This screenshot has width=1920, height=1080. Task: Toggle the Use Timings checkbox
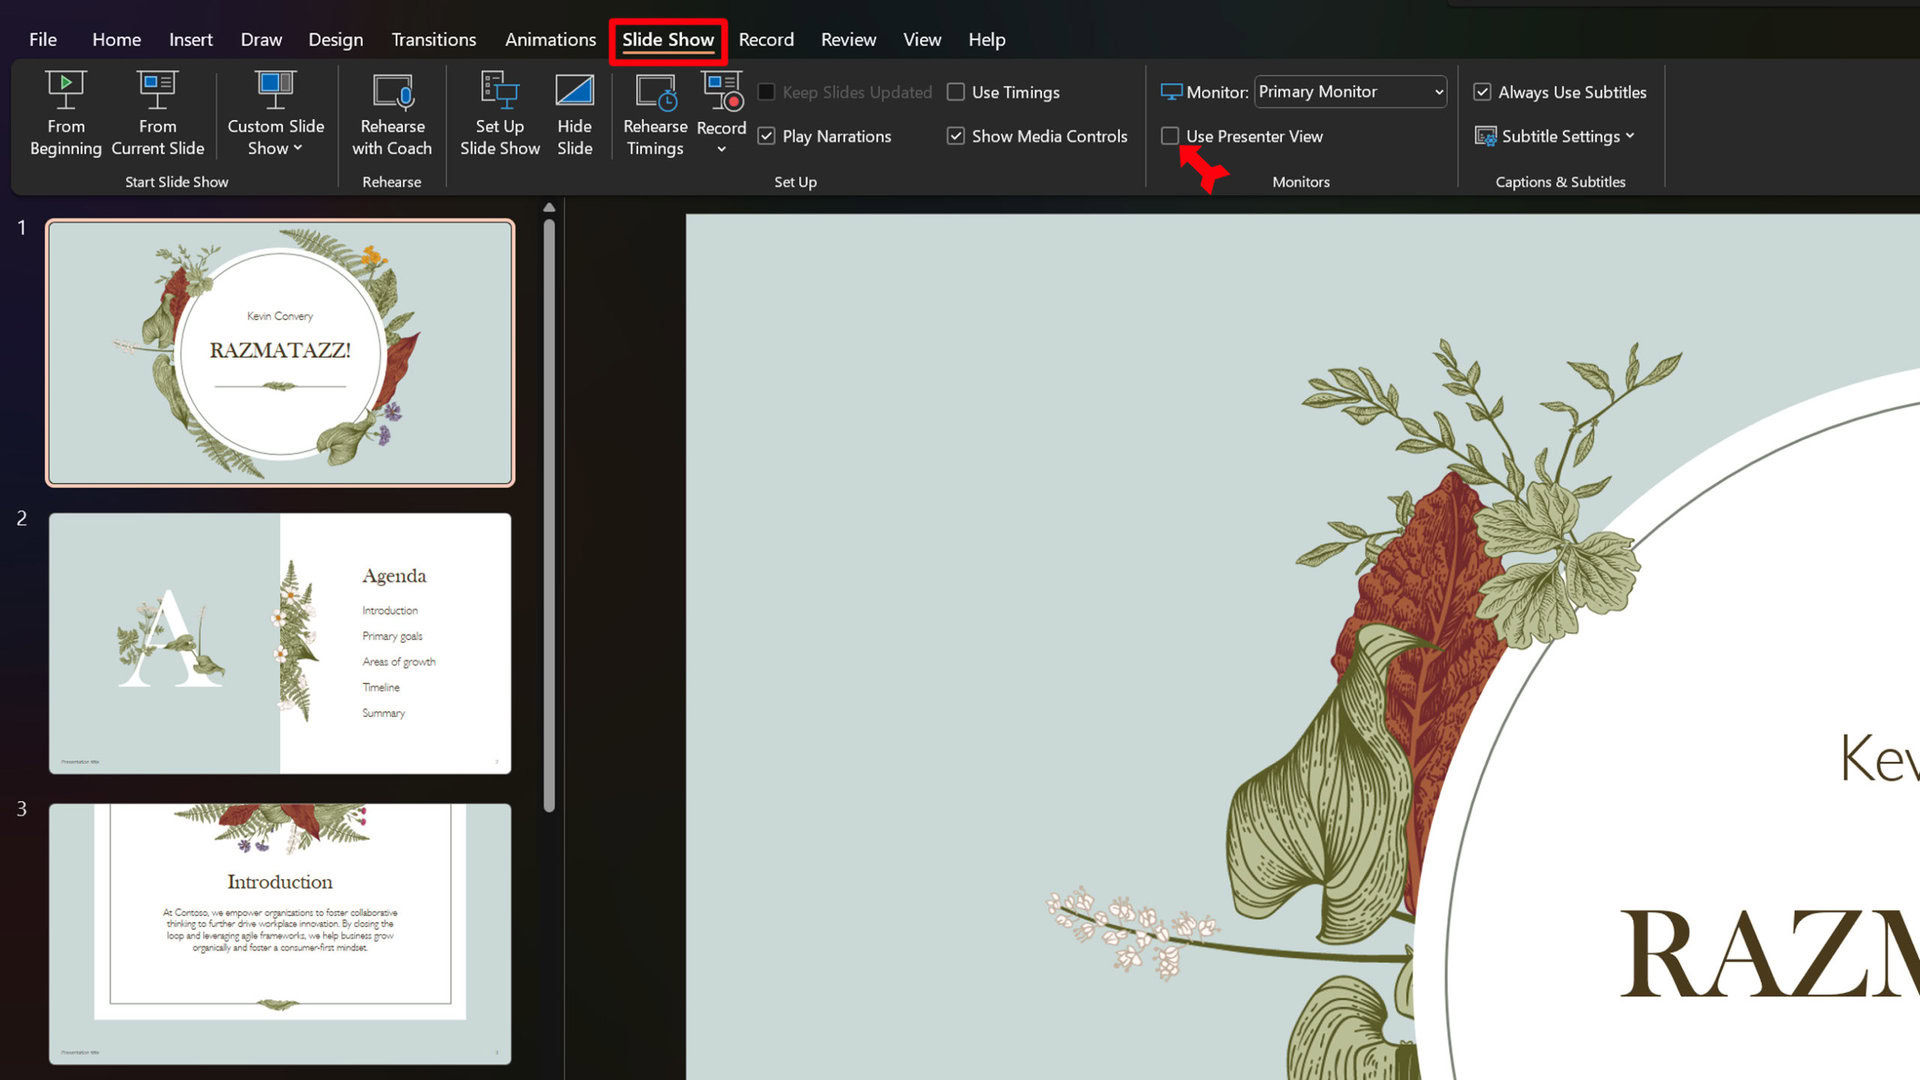click(x=956, y=92)
